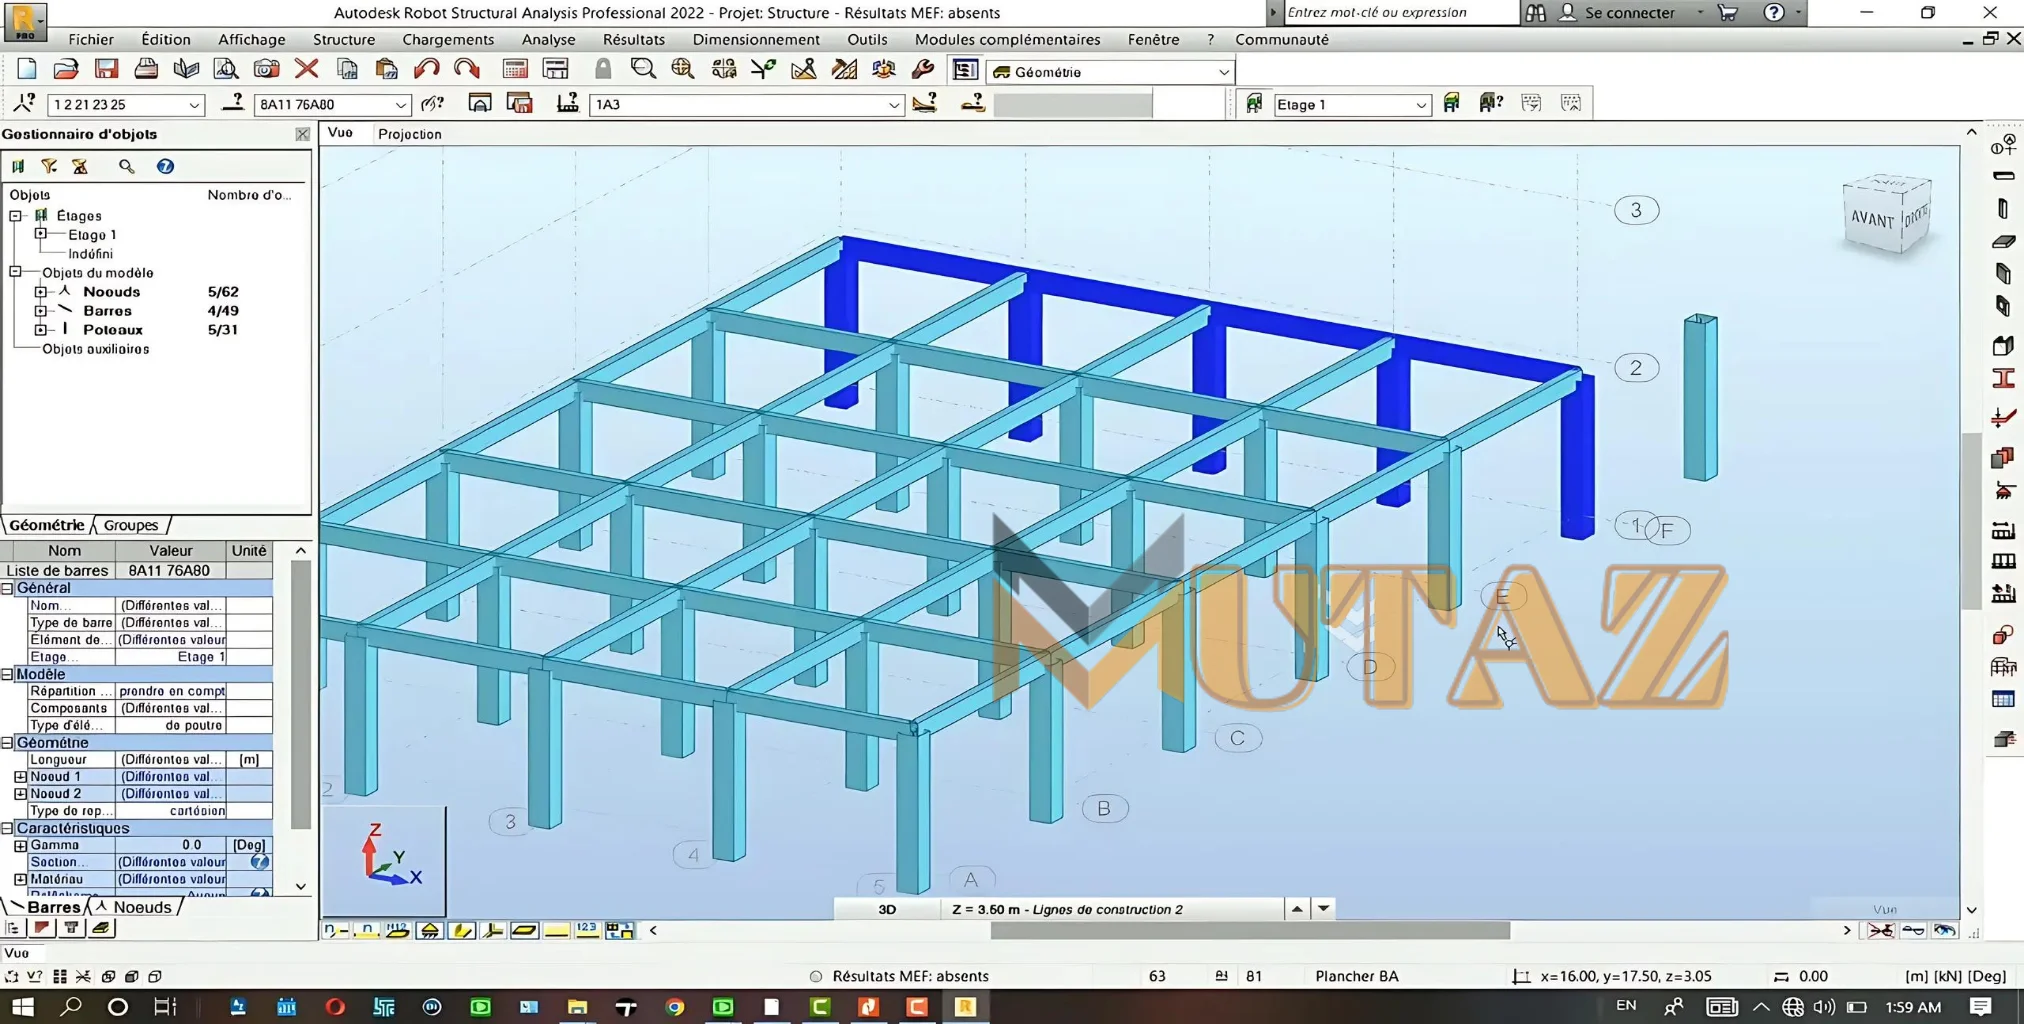The height and width of the screenshot is (1024, 2024).
Task: Toggle bar numbers display icon
Action: [x=367, y=930]
